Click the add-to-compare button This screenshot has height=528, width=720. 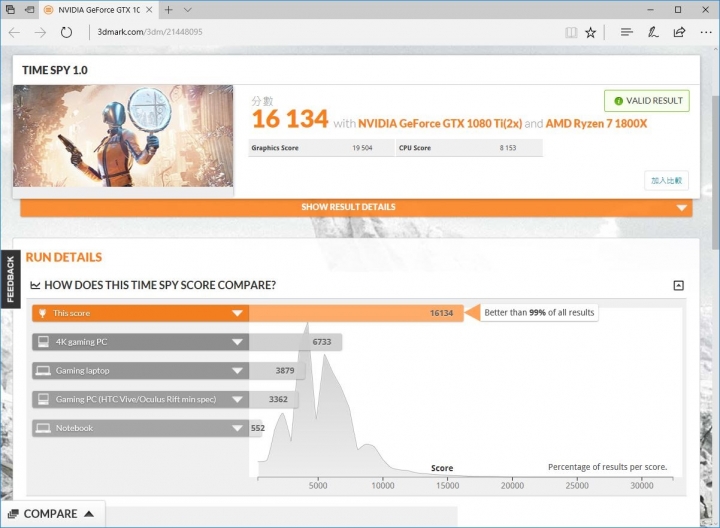[x=666, y=180]
